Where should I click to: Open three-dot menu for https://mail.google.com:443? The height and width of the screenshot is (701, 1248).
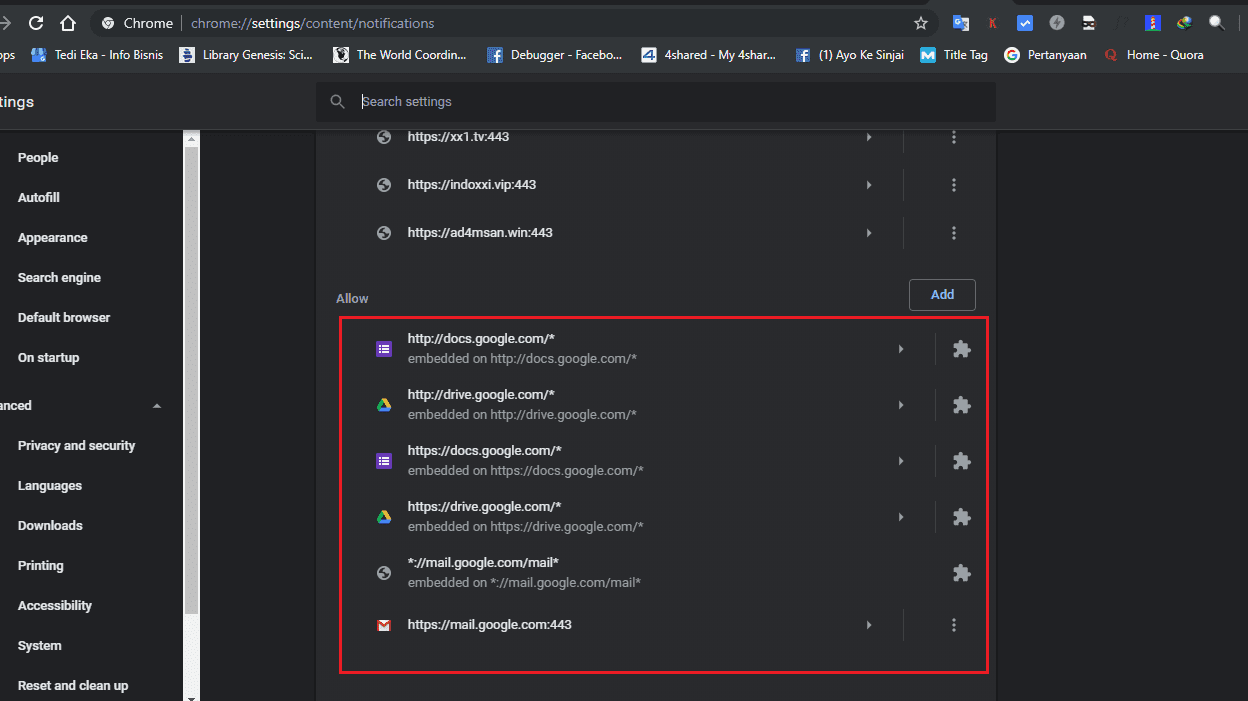click(x=953, y=625)
